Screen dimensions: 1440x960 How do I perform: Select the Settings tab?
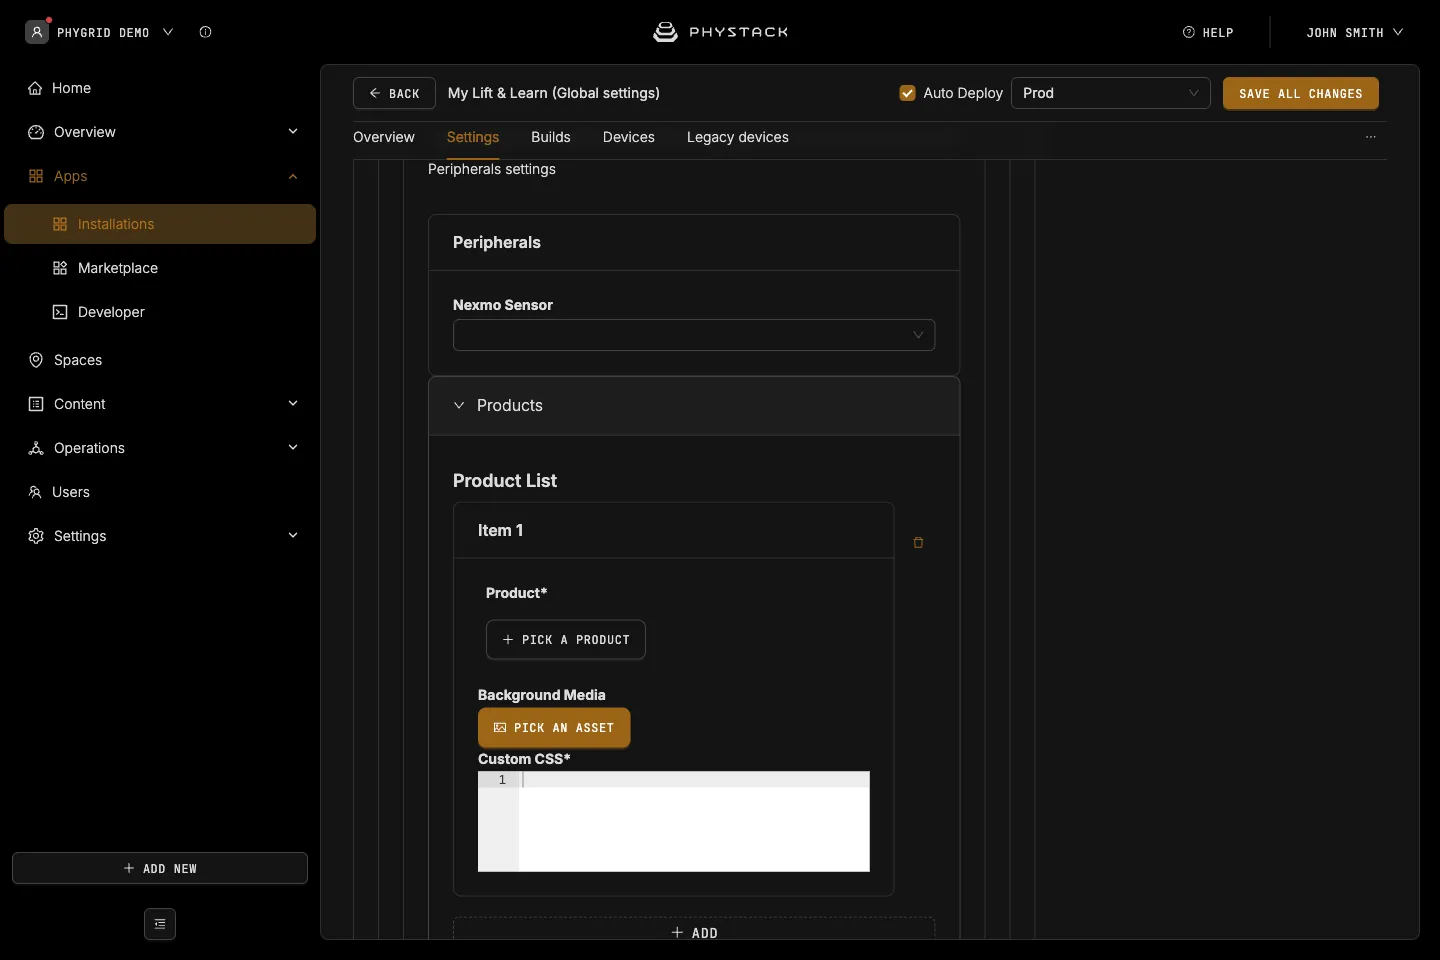tap(473, 137)
